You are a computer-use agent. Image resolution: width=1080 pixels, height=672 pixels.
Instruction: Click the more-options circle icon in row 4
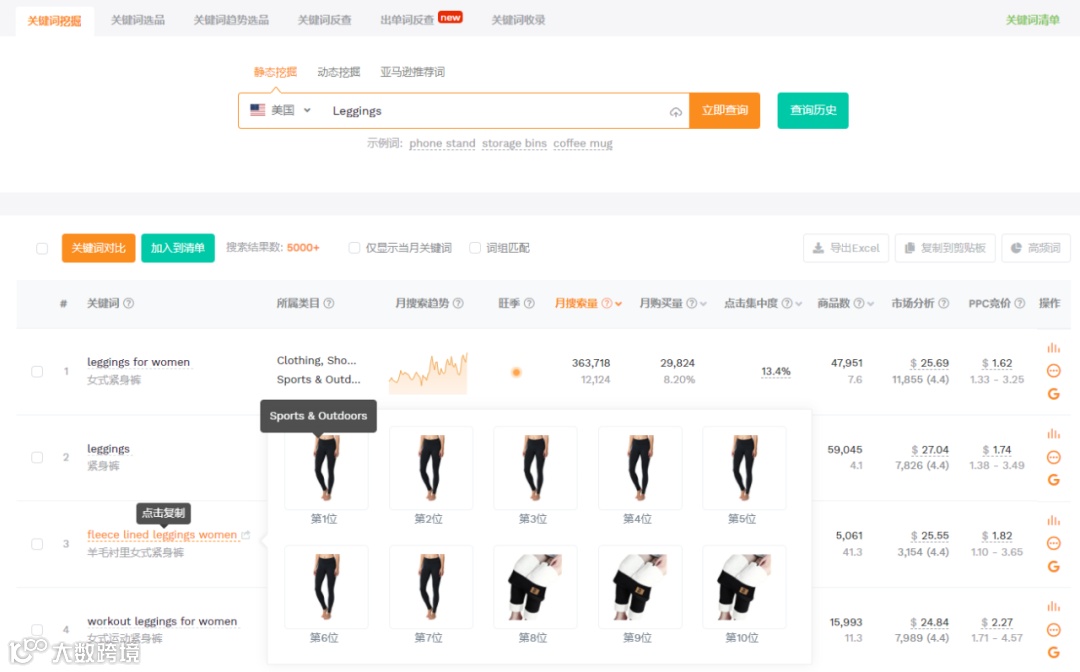(x=1053, y=630)
